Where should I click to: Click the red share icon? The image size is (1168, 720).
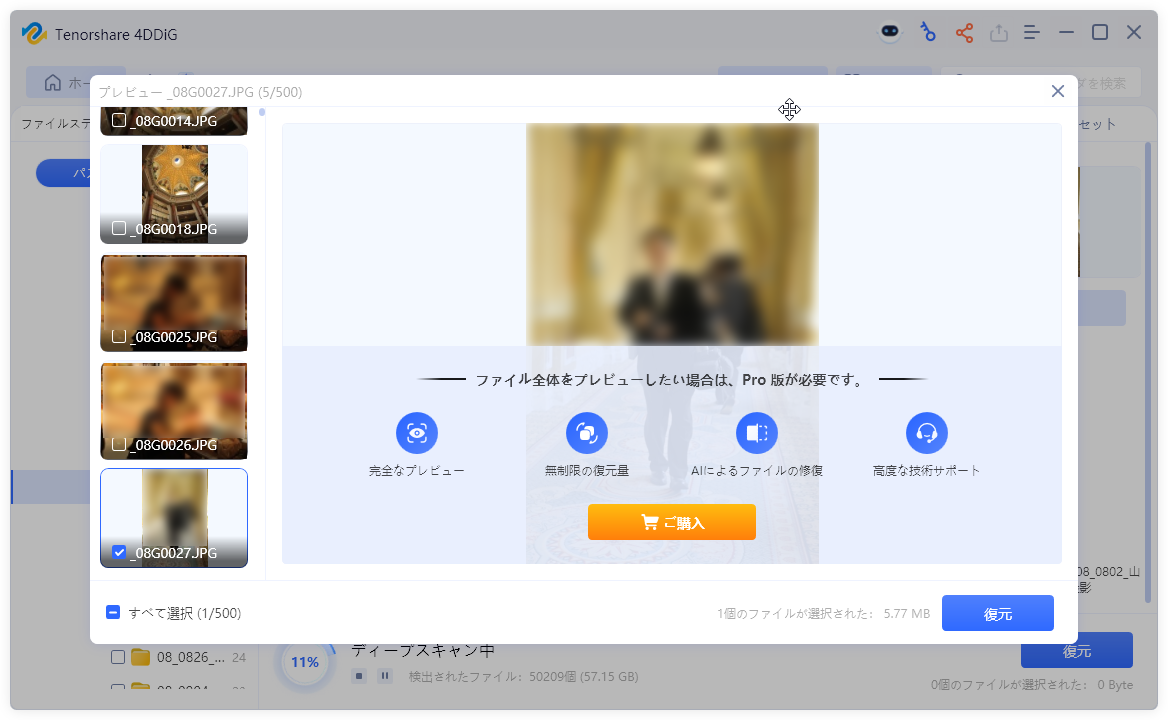click(965, 33)
